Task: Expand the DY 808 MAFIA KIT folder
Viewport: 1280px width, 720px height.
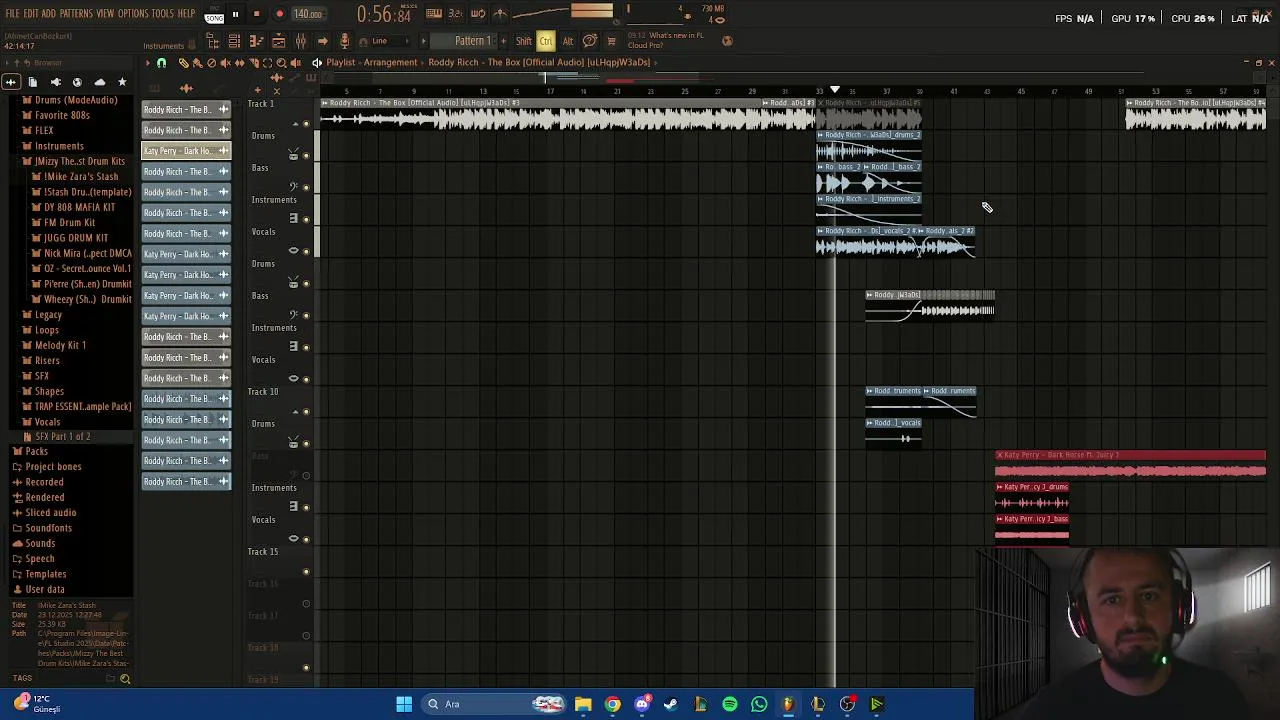Action: coord(80,207)
